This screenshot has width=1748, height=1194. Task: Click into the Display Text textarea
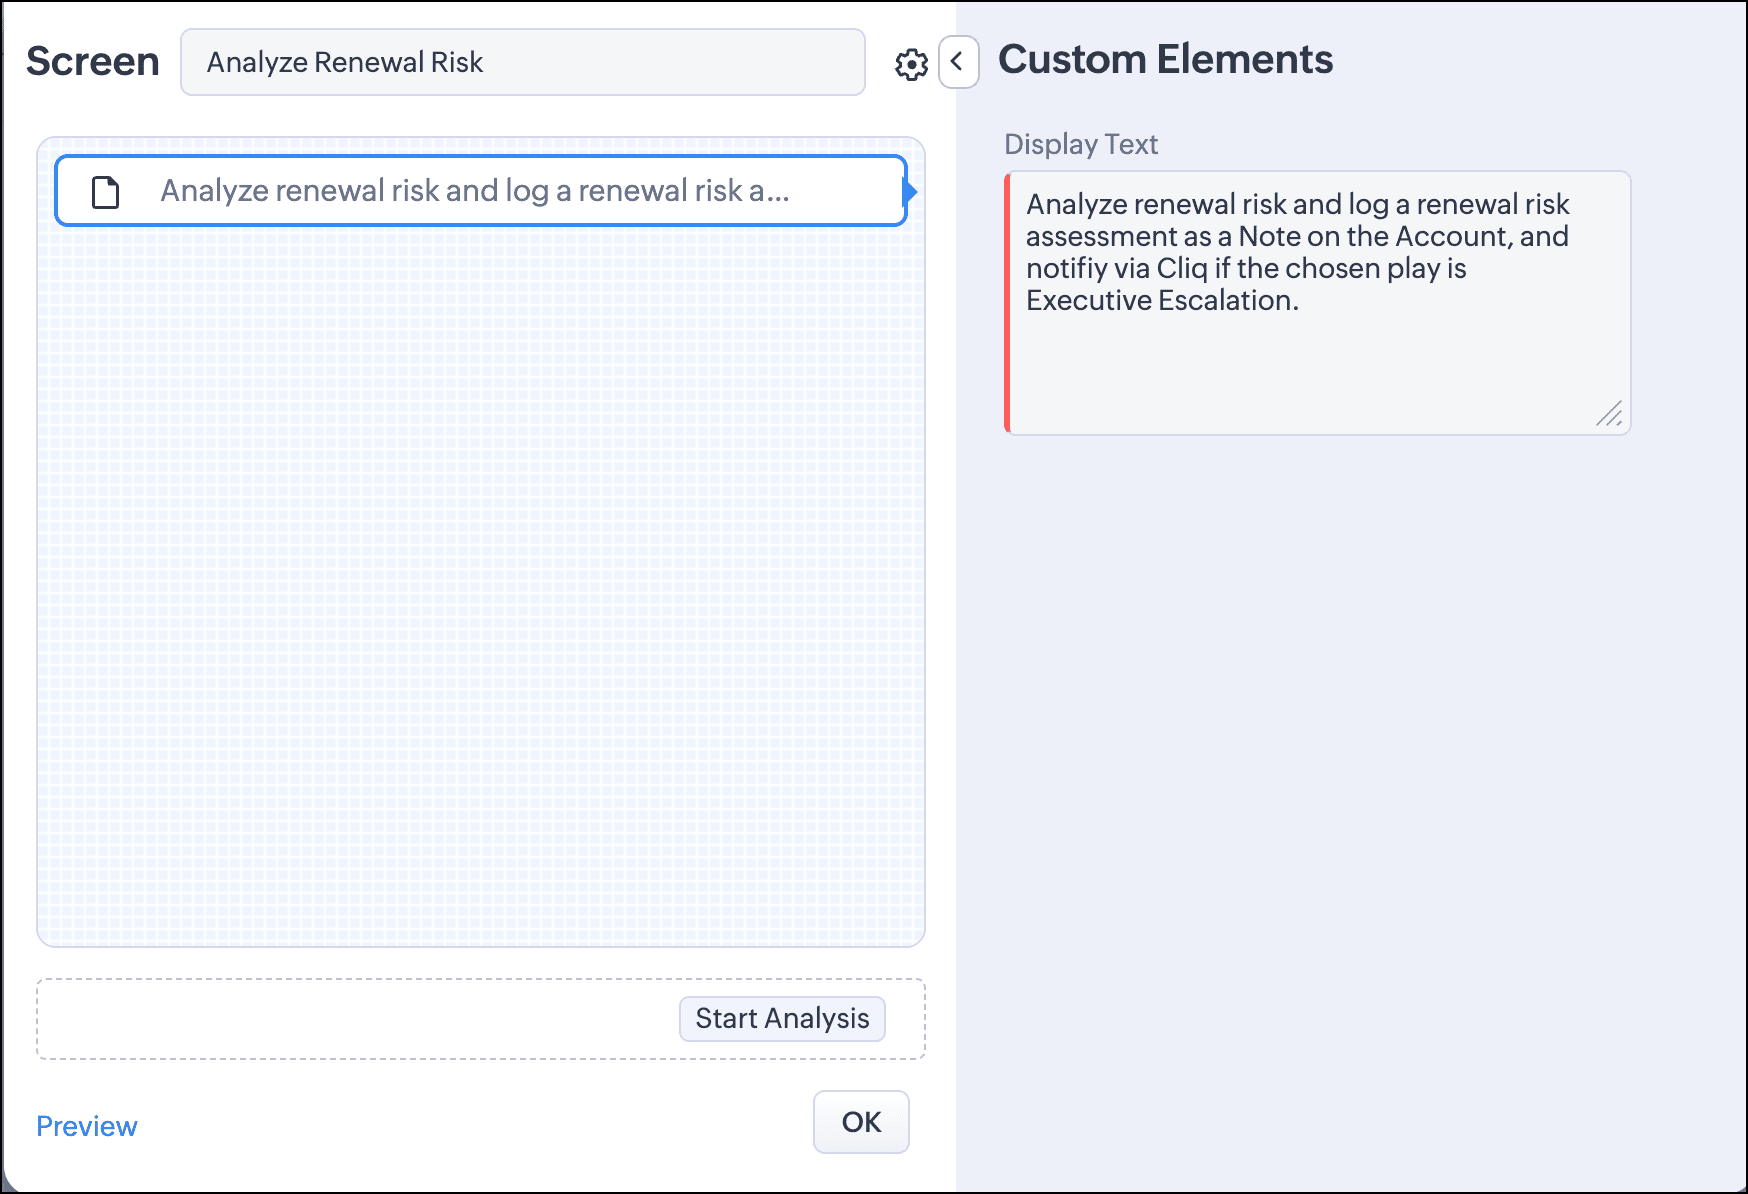click(x=1318, y=303)
